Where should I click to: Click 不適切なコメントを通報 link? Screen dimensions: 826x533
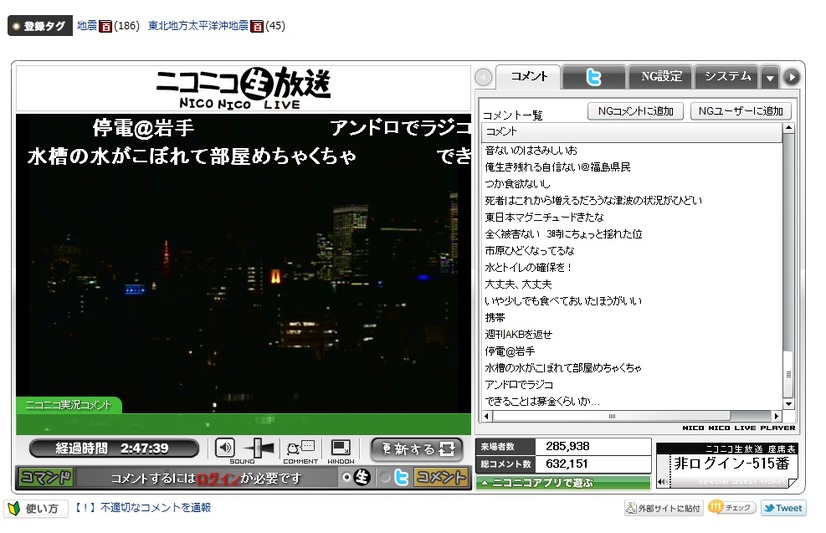click(x=155, y=507)
